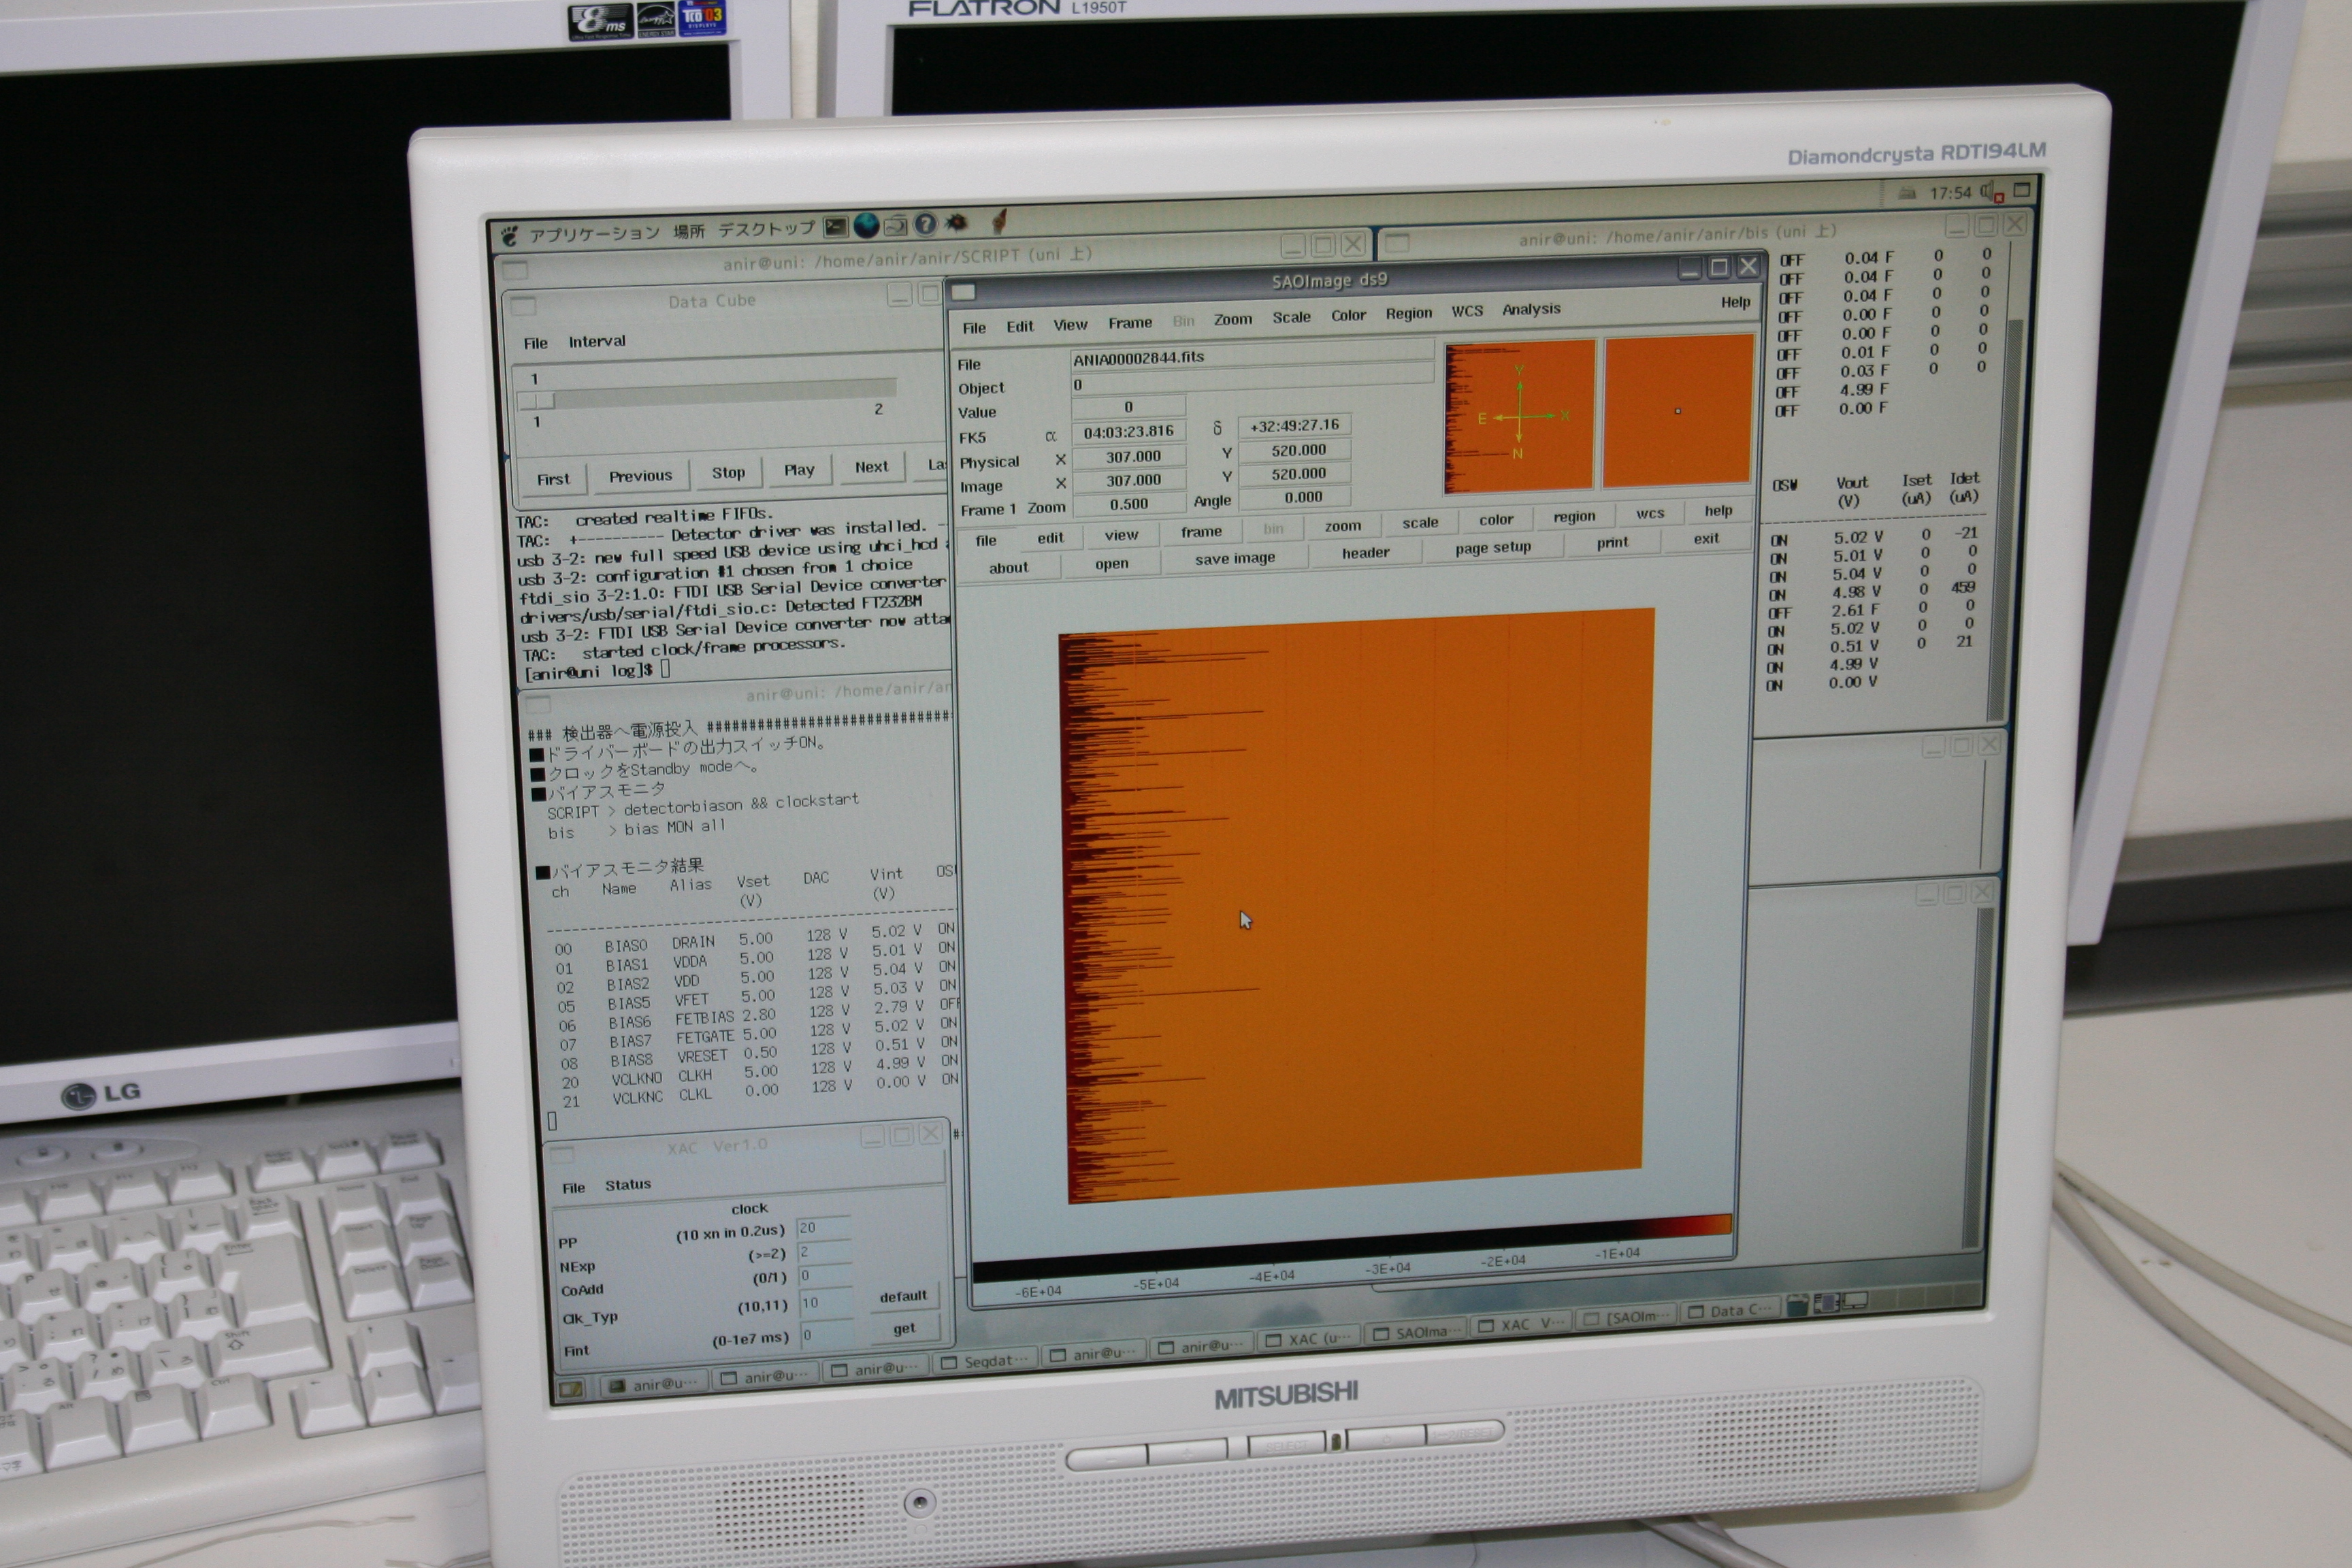The image size is (2352, 1568).
Task: Open ds9 Edit menu in menu bar
Action: tap(1020, 326)
